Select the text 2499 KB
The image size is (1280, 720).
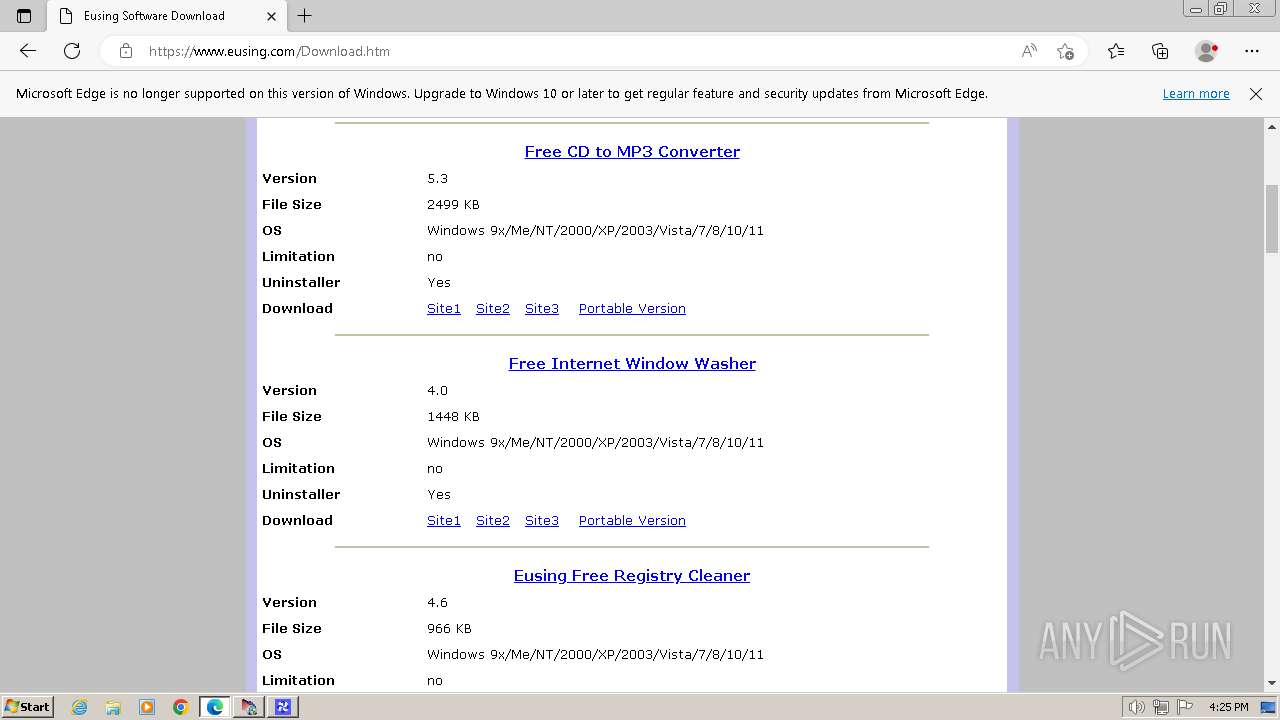(453, 205)
